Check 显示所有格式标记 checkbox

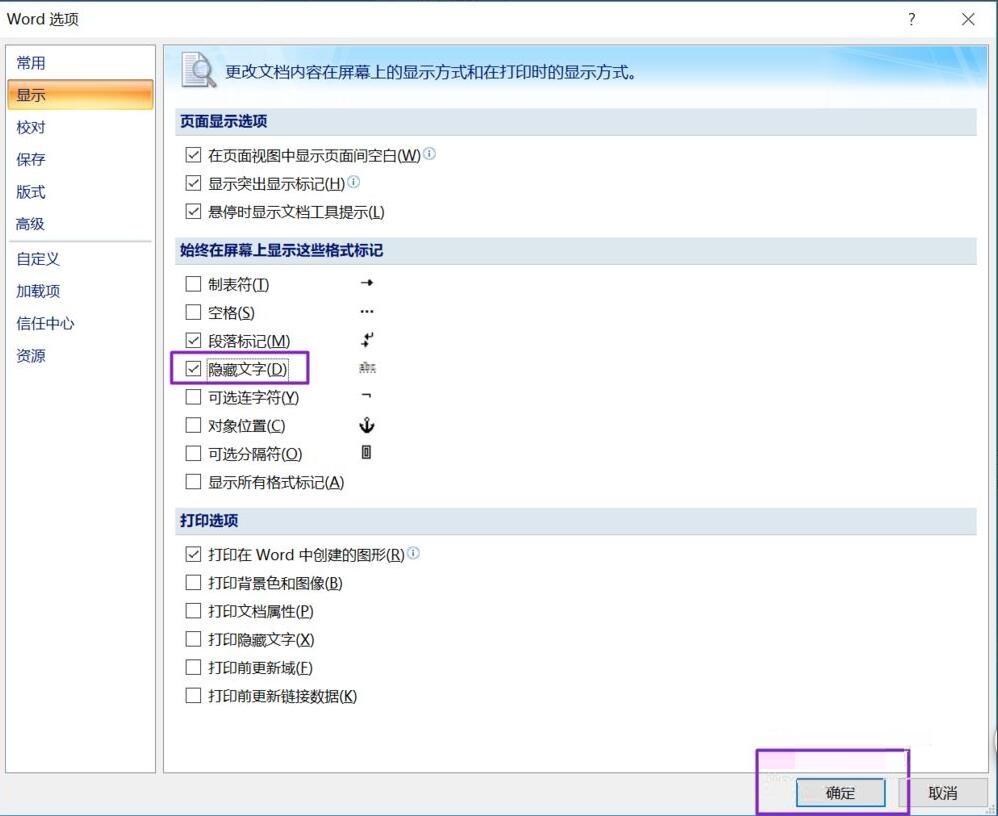point(193,482)
